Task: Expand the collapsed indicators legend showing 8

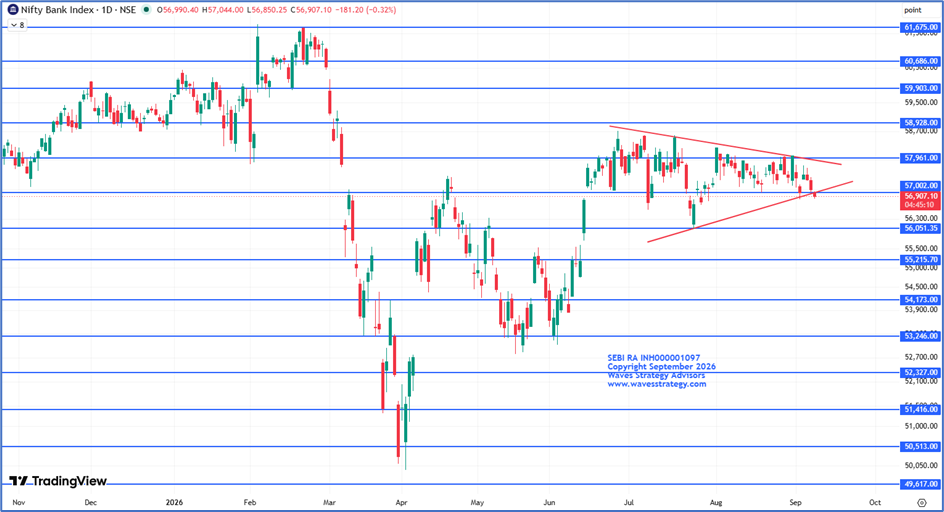Action: coord(17,25)
